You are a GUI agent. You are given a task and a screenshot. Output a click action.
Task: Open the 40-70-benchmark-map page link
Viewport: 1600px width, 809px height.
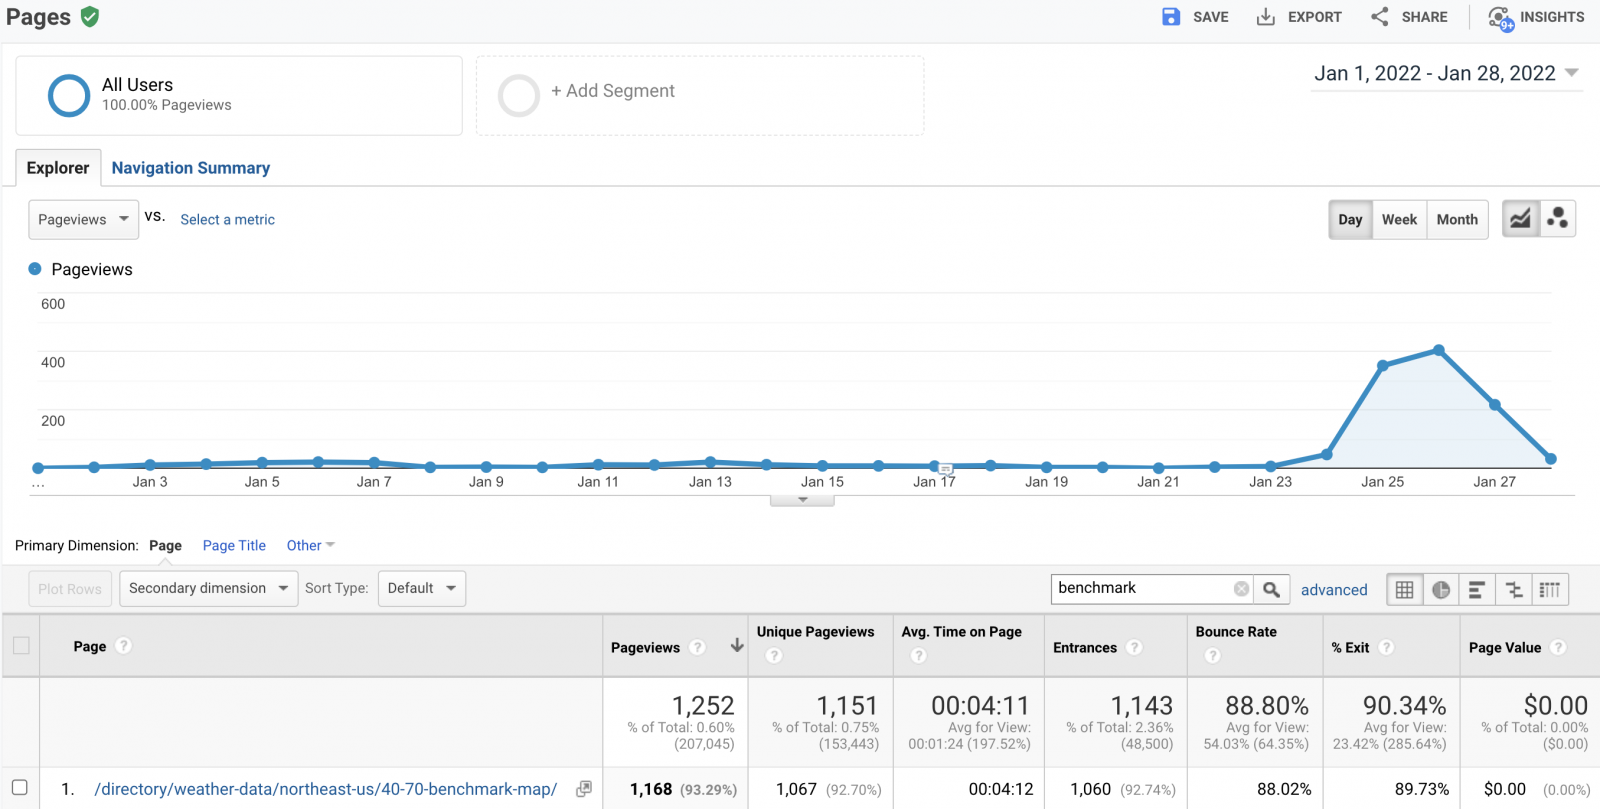[325, 789]
